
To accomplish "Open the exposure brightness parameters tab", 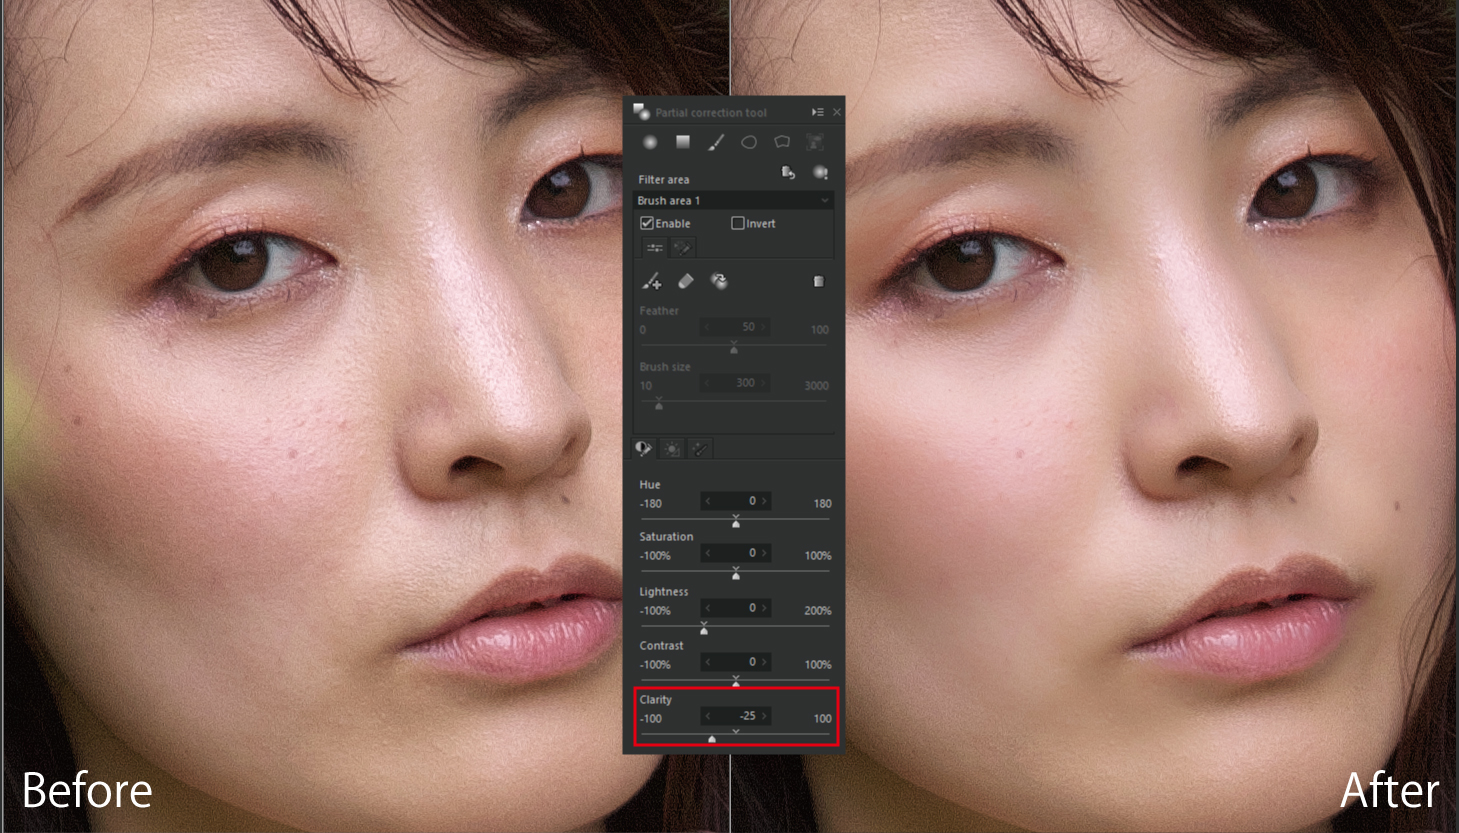I will 672,448.
